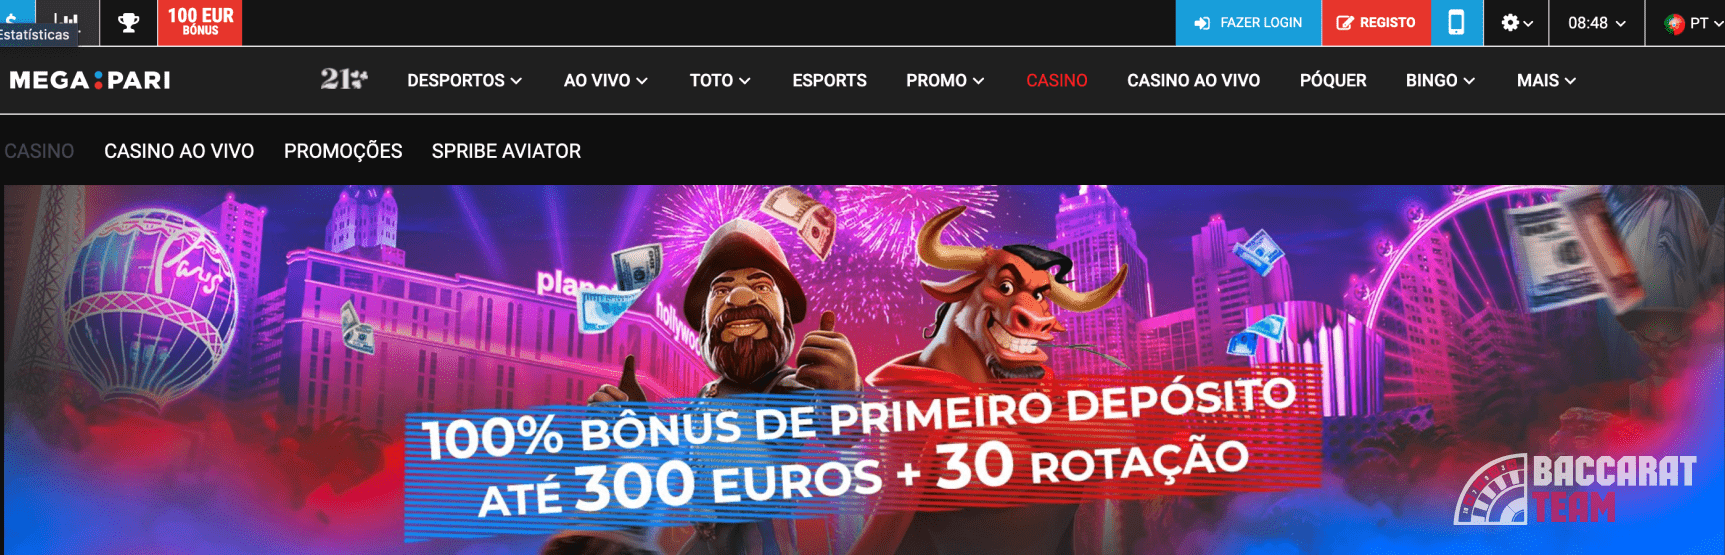Image resolution: width=1725 pixels, height=555 pixels.
Task: Open the Mais menu
Action: [x=1546, y=80]
